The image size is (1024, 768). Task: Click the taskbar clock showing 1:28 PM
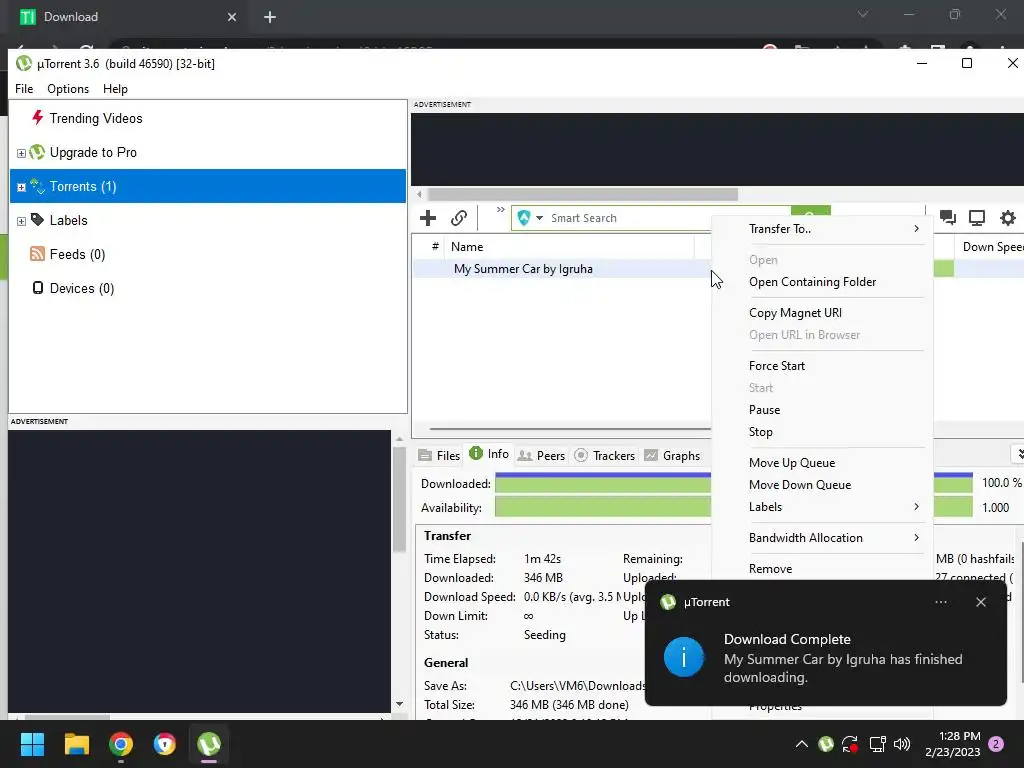click(x=952, y=744)
